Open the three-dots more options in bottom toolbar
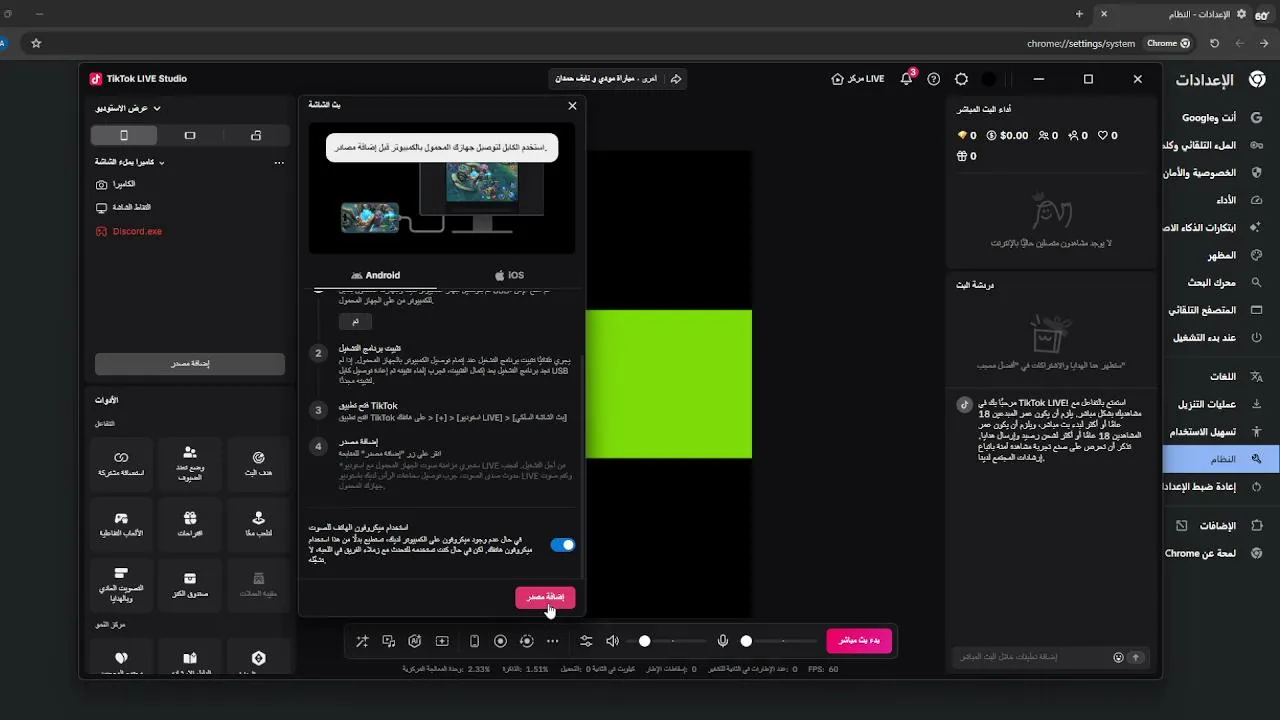 [x=553, y=641]
